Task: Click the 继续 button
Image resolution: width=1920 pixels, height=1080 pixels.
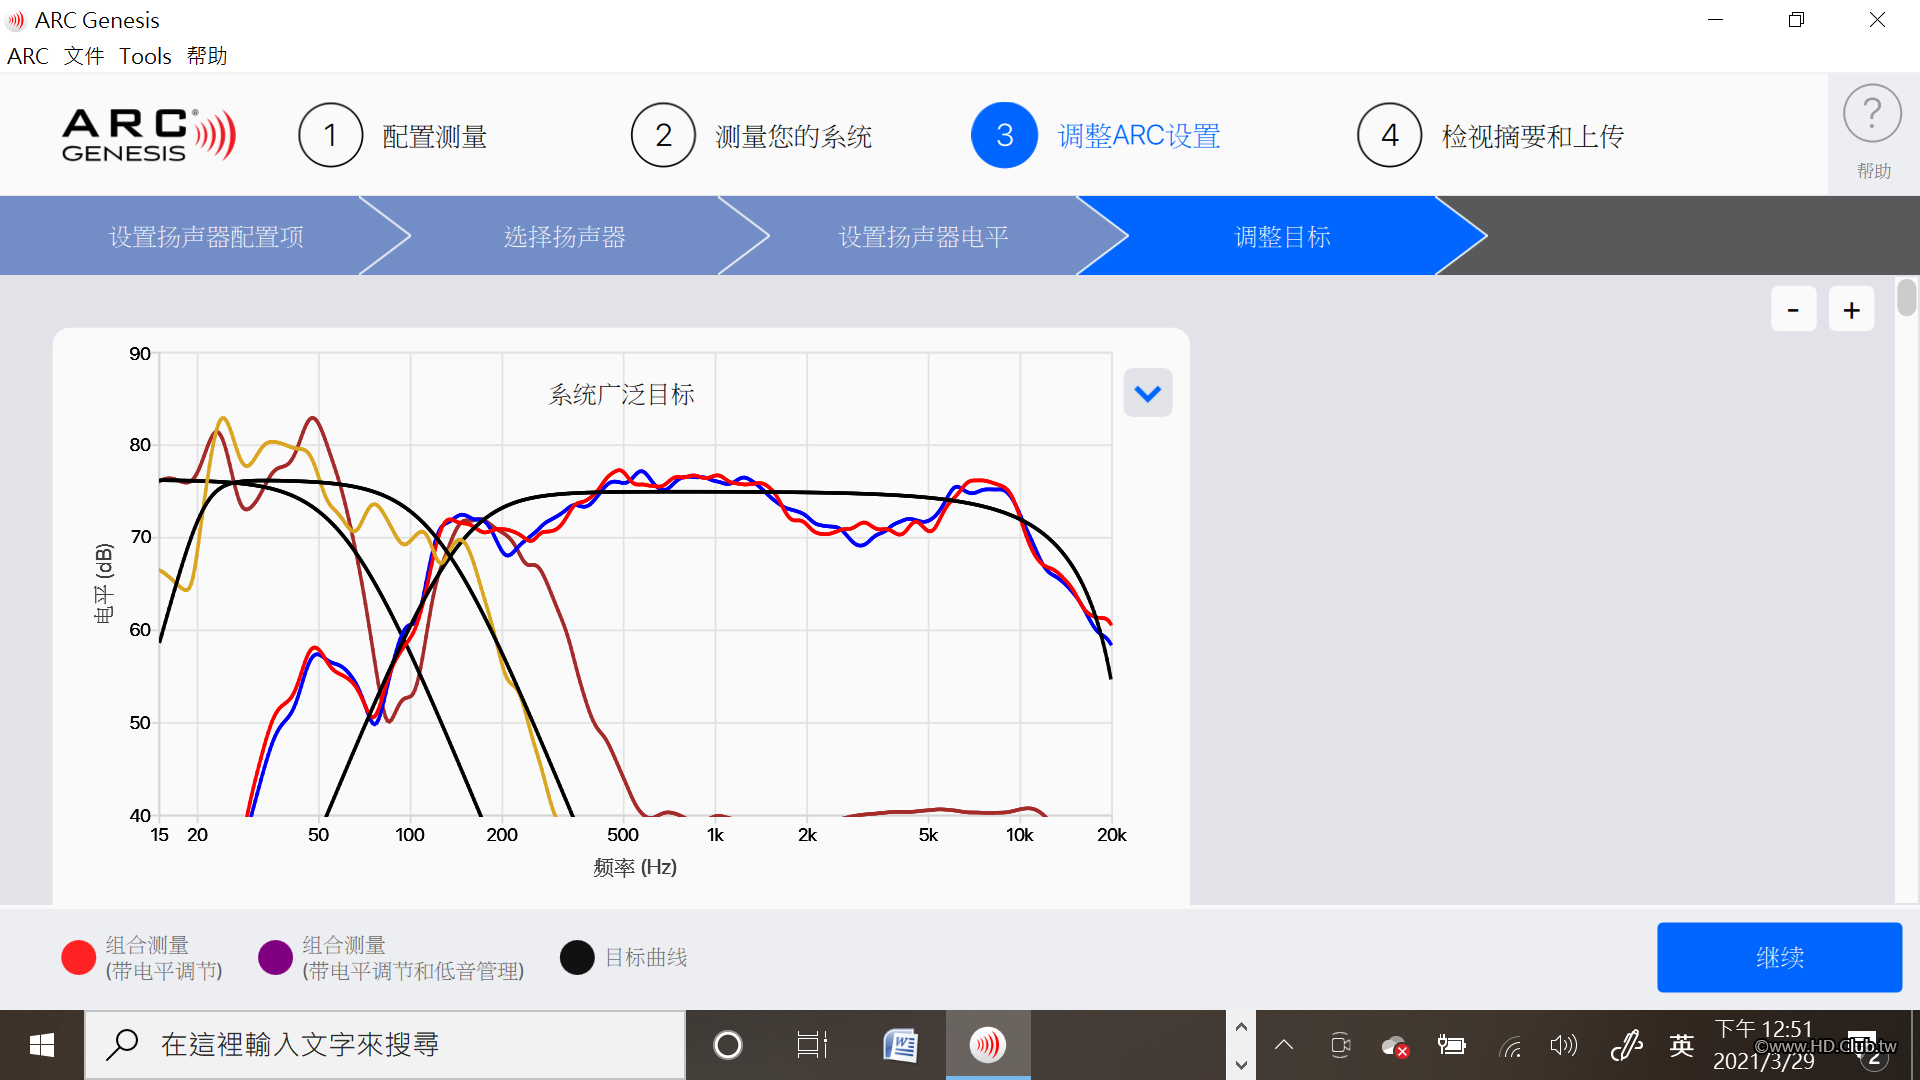Action: [1779, 957]
